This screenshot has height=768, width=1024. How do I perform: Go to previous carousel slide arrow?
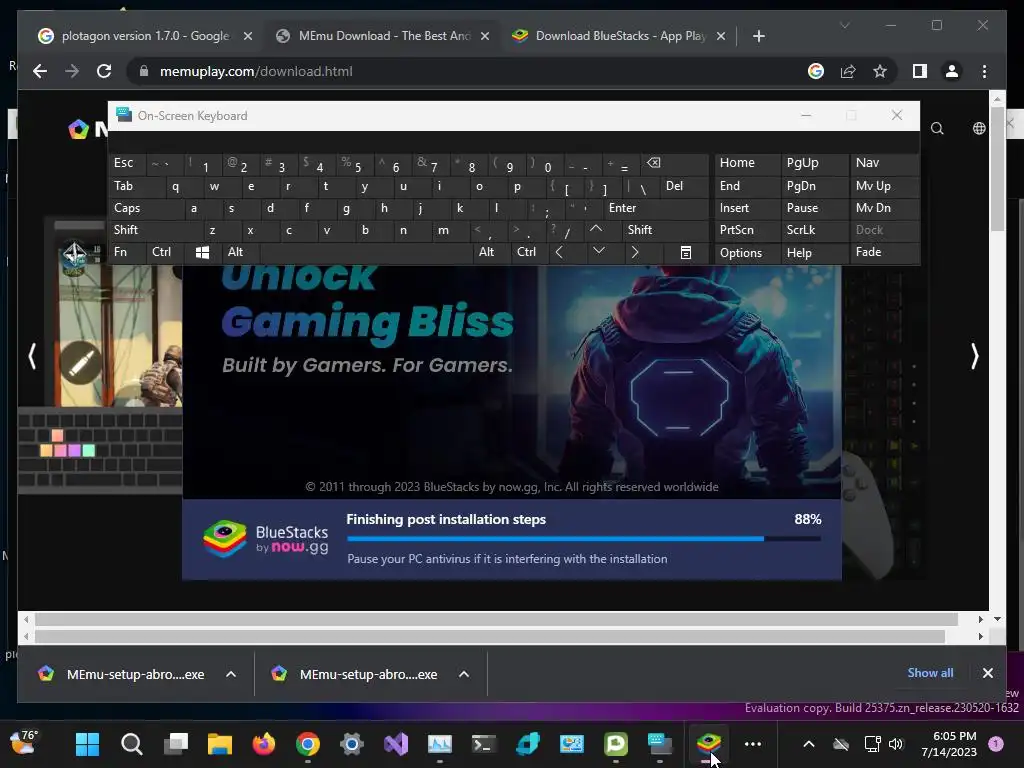point(32,357)
